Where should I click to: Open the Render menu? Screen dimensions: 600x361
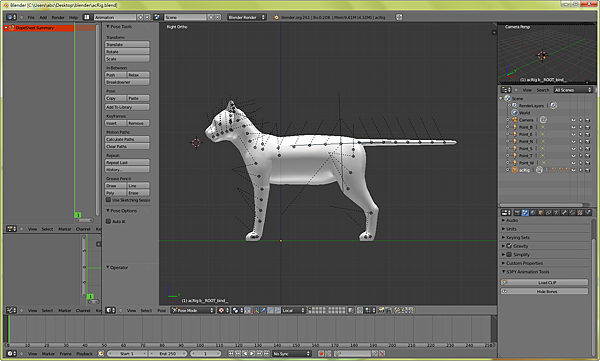(58, 17)
